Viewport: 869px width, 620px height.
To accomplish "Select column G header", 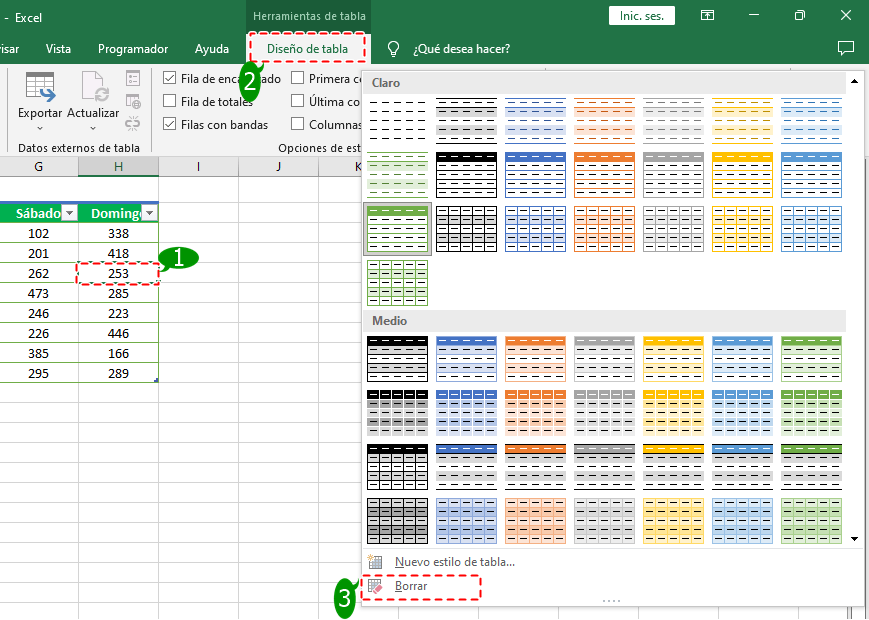I will 39,166.
